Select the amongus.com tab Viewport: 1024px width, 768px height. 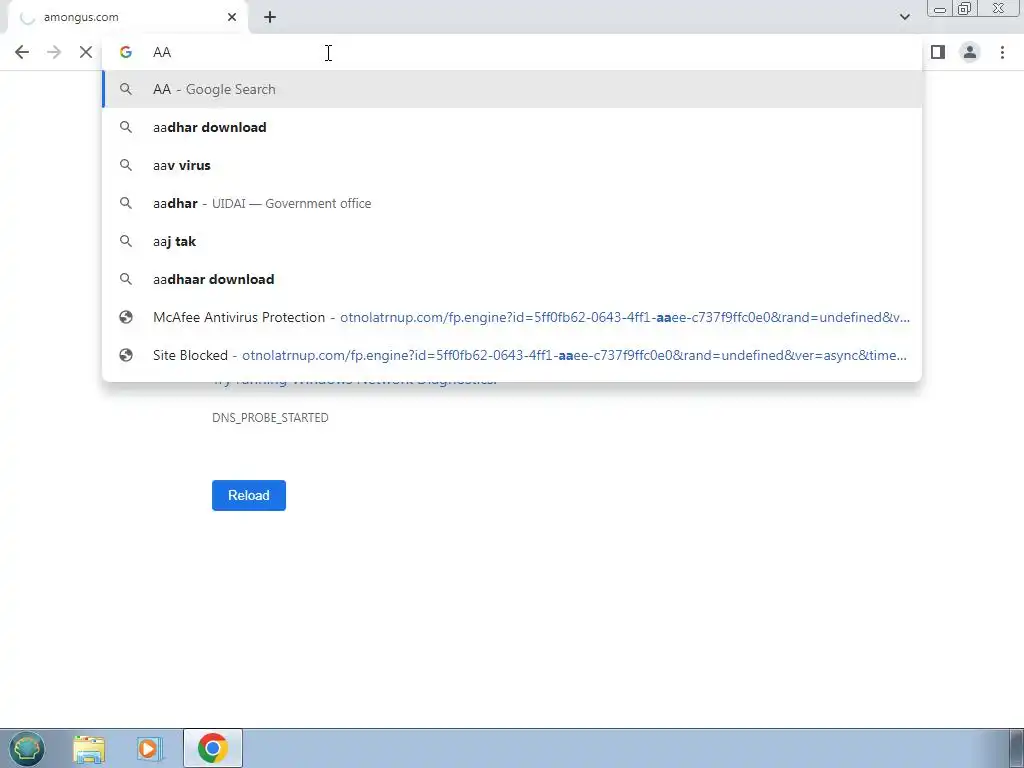(x=127, y=17)
